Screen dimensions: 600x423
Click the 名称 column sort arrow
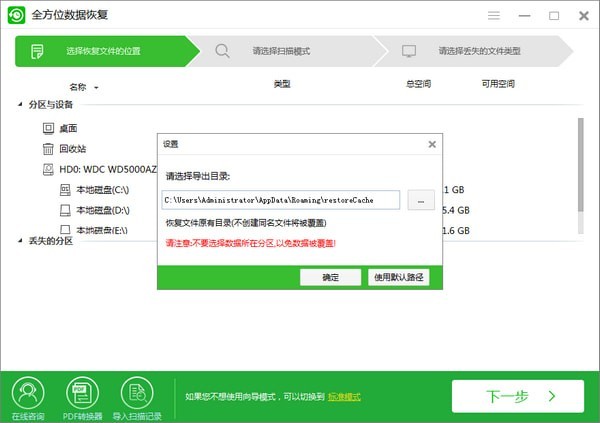click(96, 88)
